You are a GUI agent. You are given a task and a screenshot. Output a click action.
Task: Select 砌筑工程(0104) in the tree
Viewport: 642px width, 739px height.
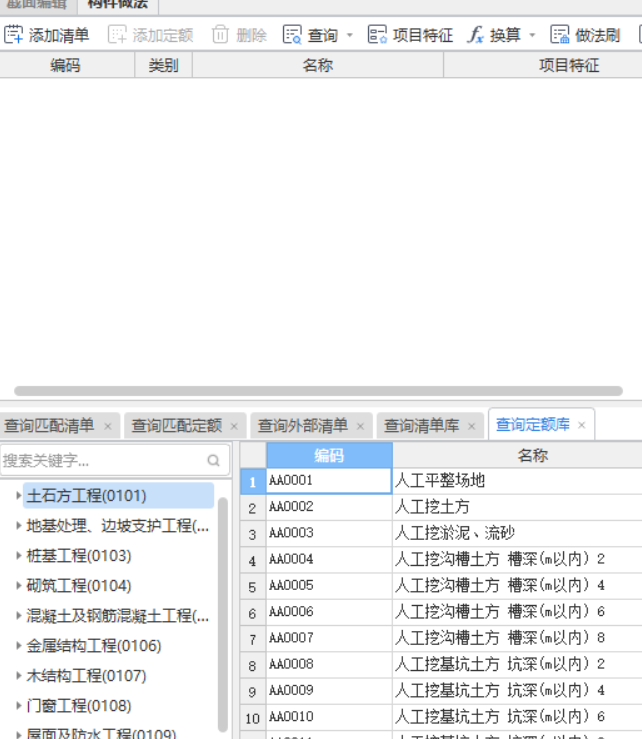click(x=79, y=585)
